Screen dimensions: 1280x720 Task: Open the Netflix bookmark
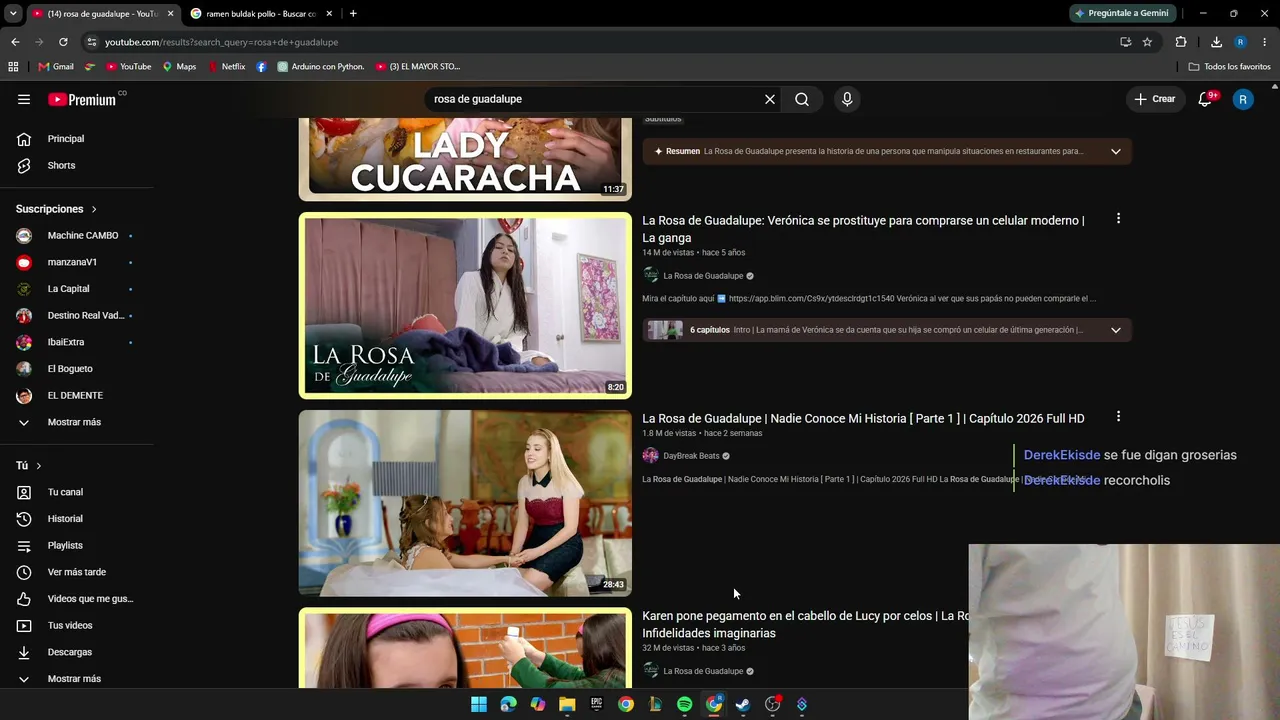click(x=227, y=67)
